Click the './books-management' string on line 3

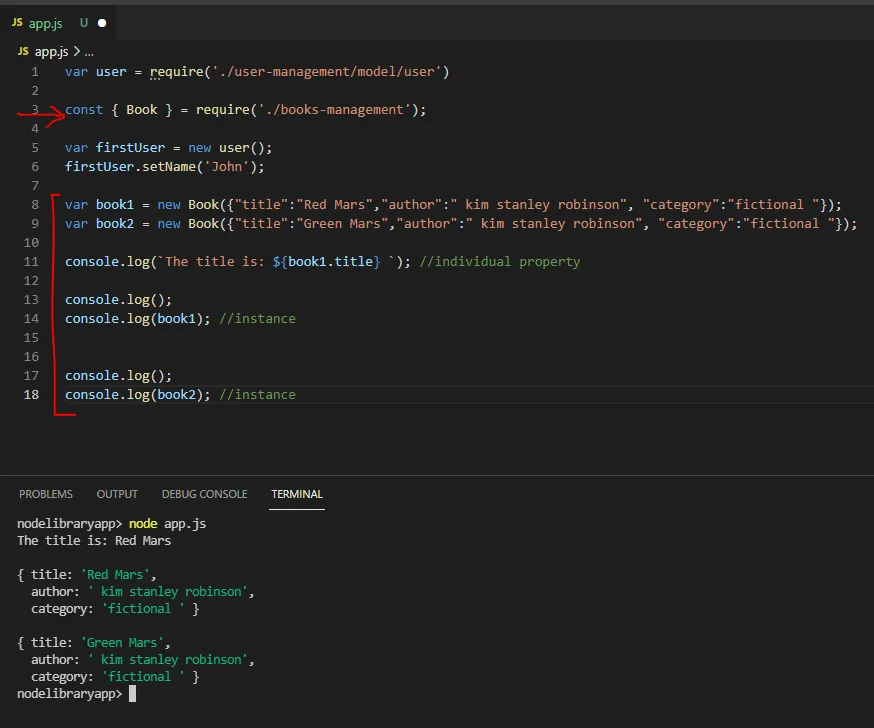[334, 110]
